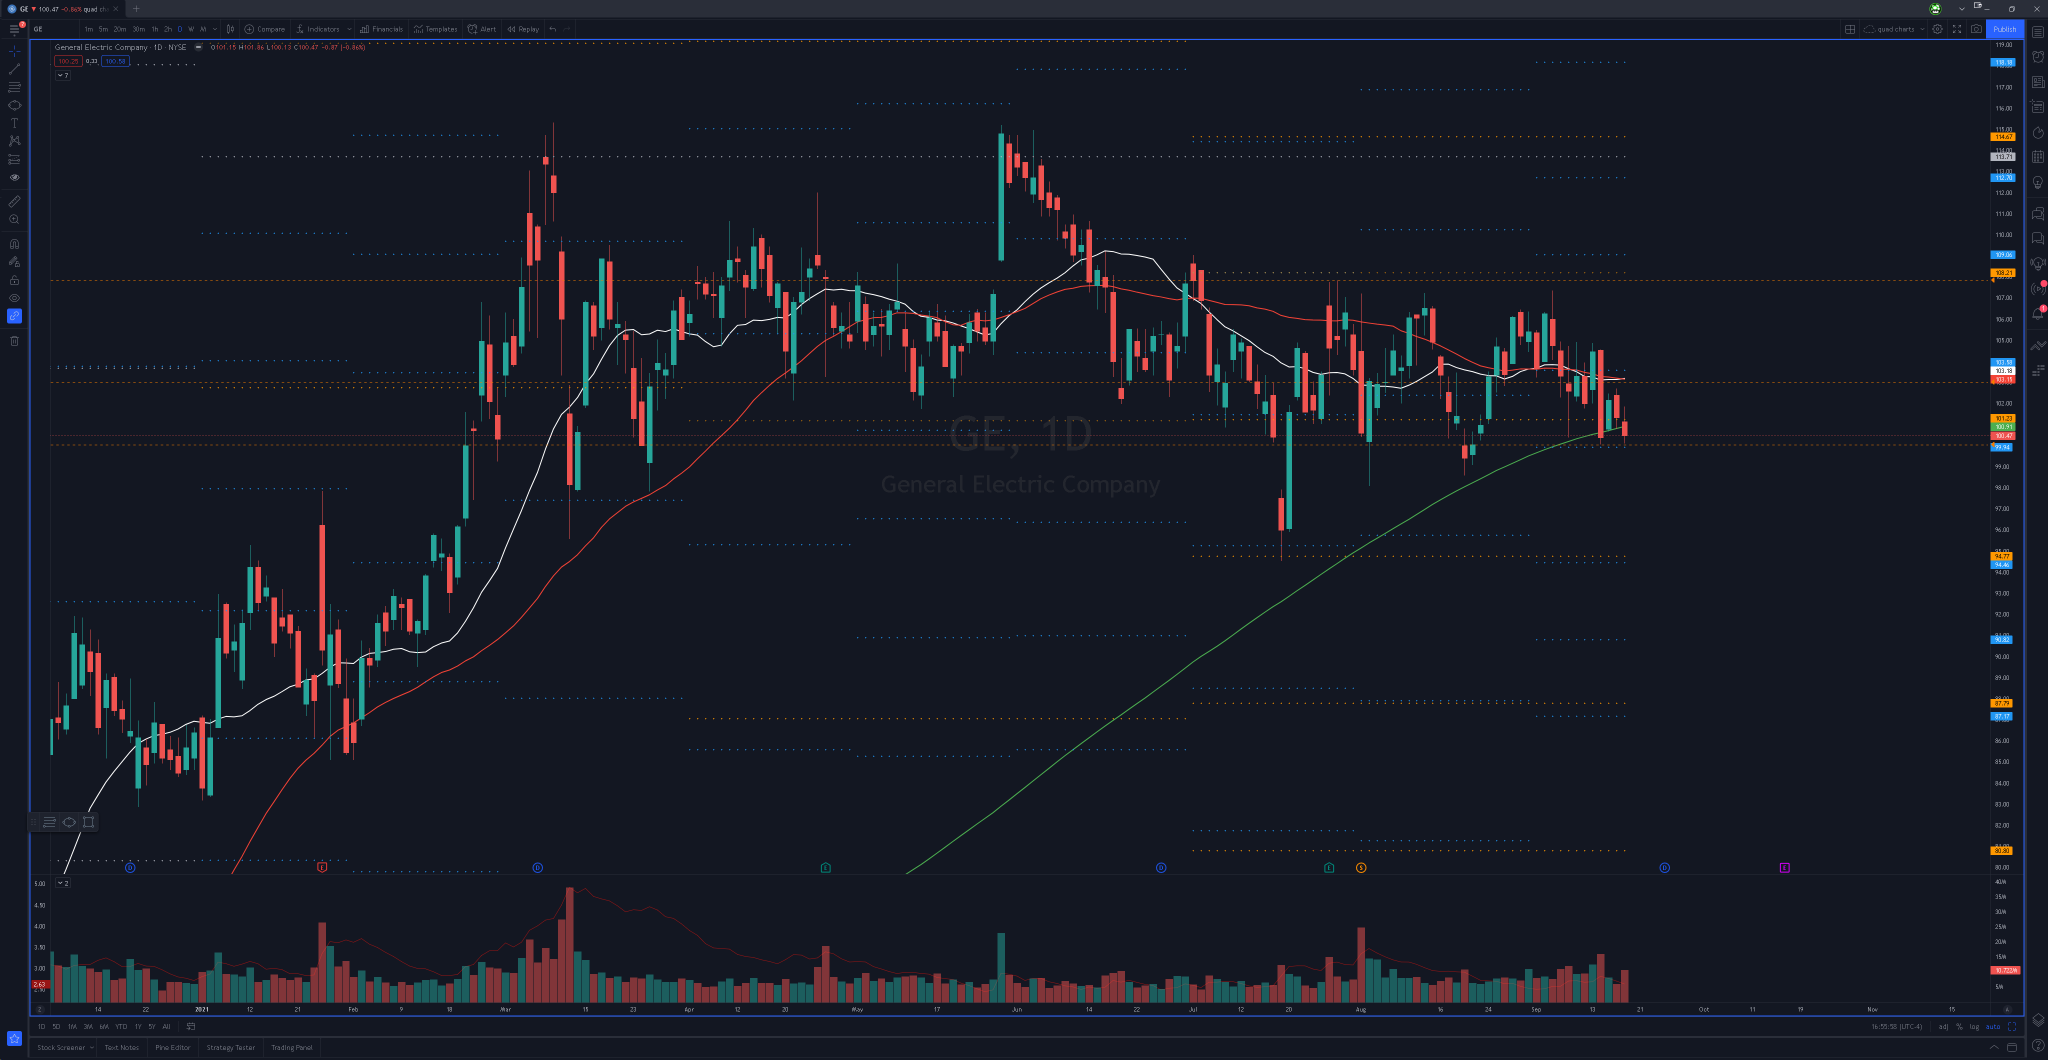Create a new Alert
This screenshot has width=2048, height=1060.
[482, 29]
